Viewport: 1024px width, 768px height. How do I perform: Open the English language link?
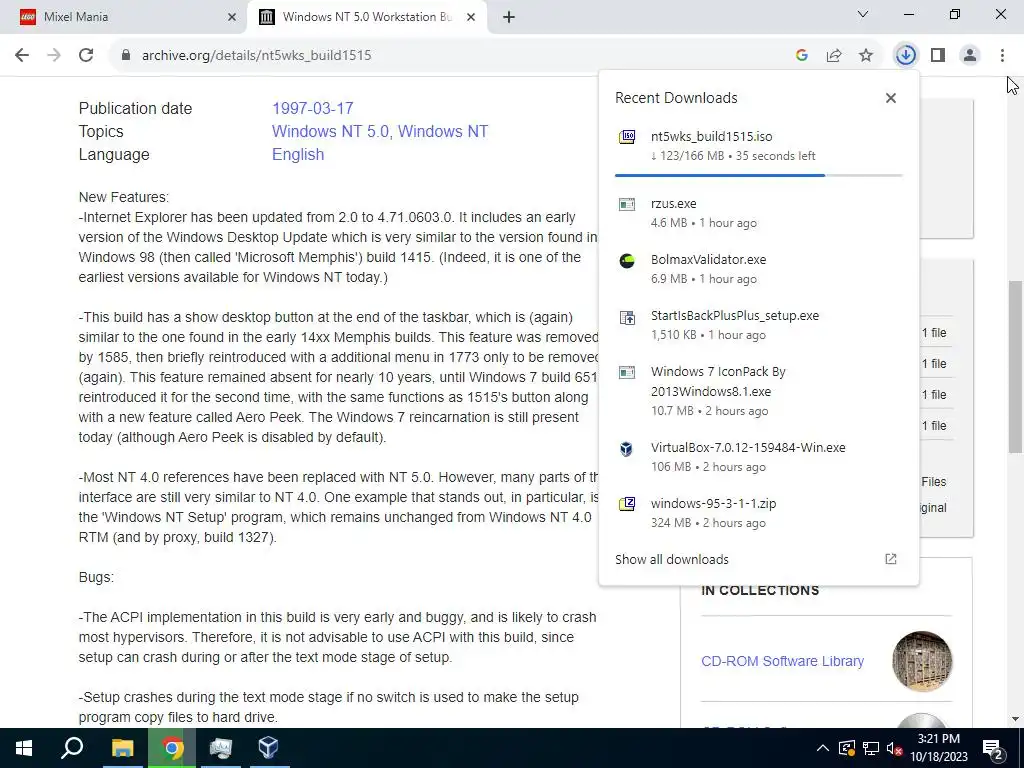[298, 155]
